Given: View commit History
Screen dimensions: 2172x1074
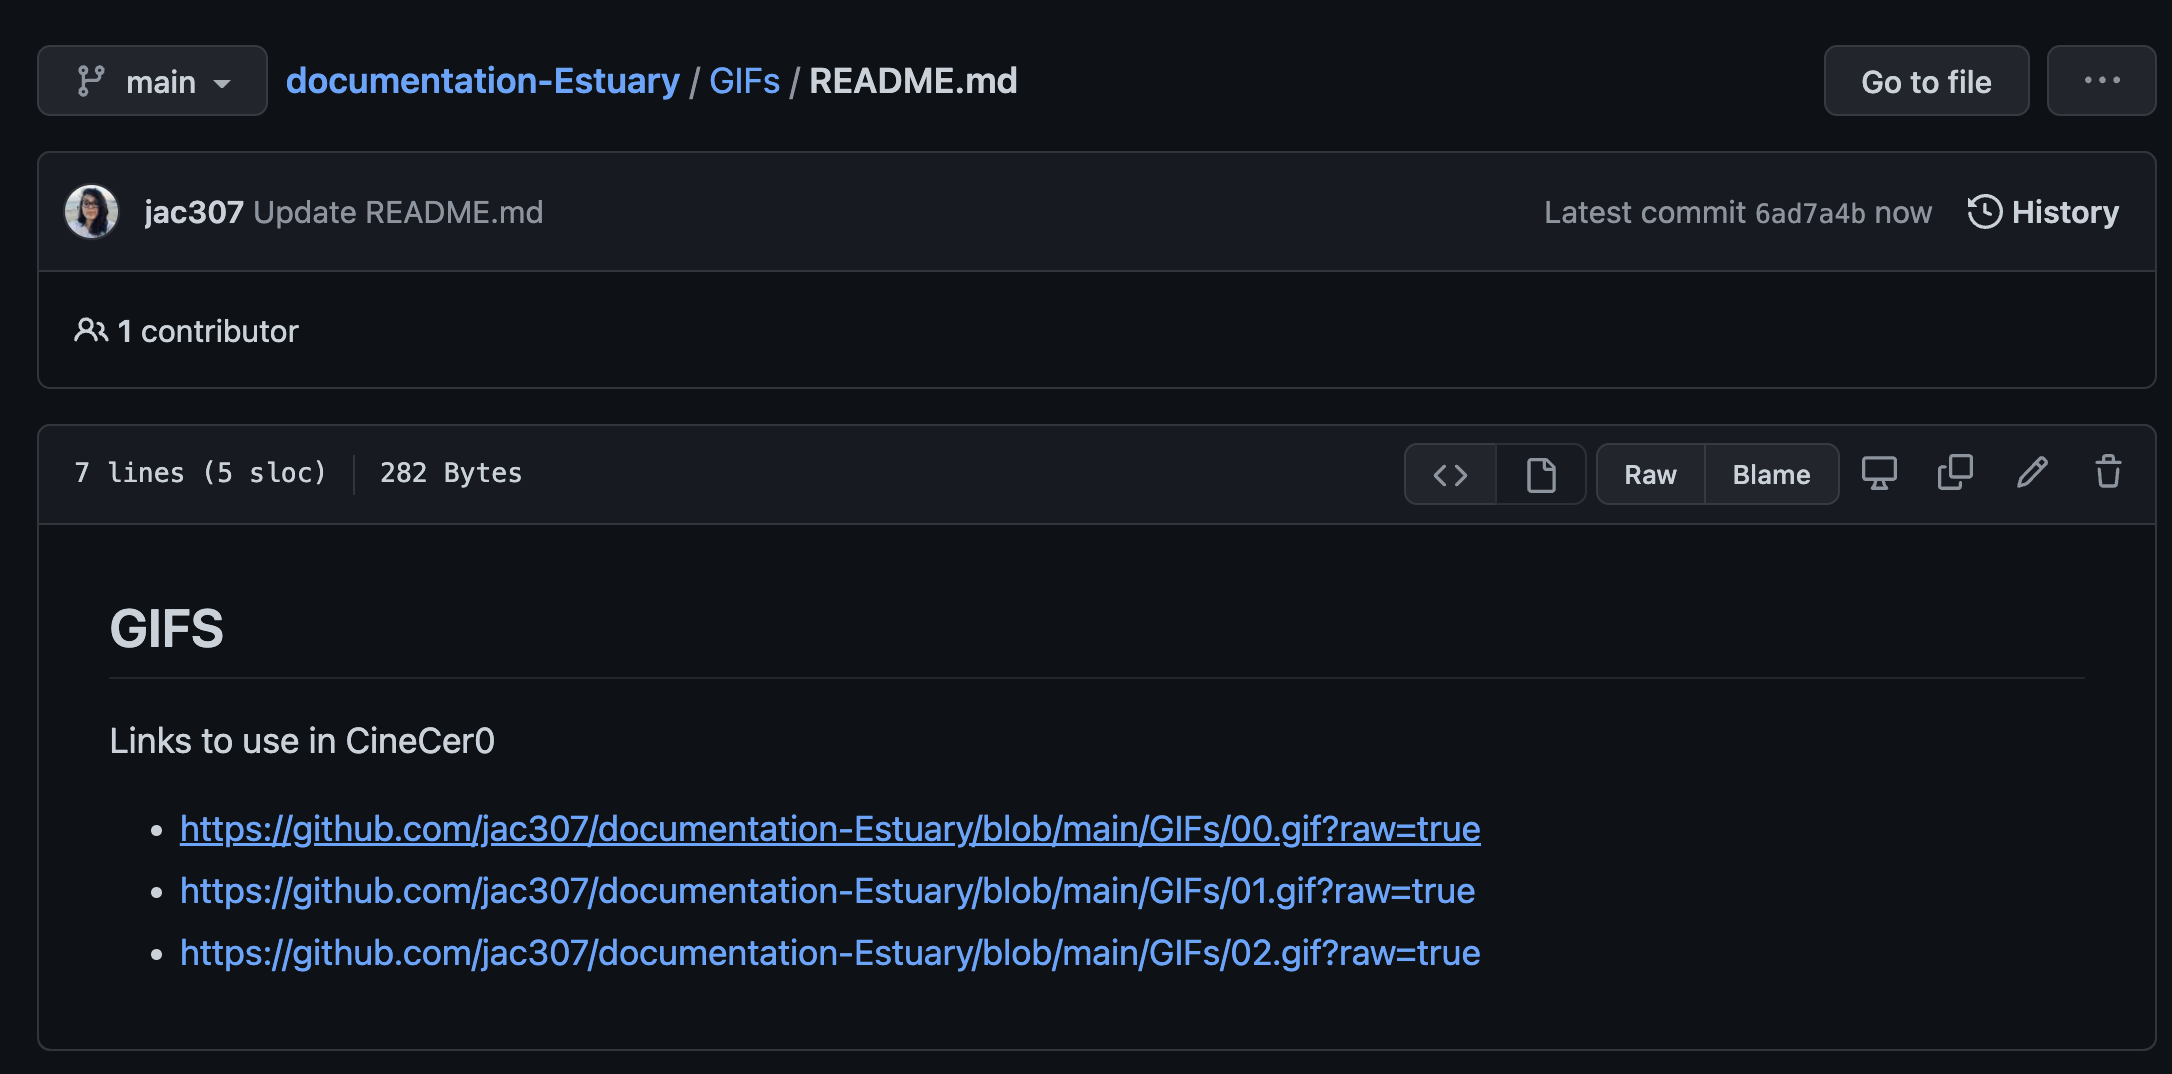Looking at the screenshot, I should (2043, 212).
